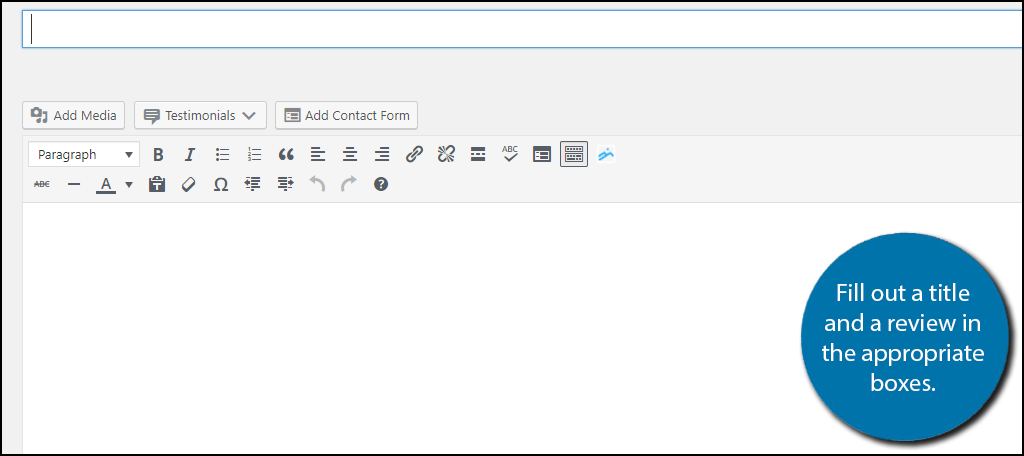Increase indent
This screenshot has width=1024, height=456.
point(285,185)
